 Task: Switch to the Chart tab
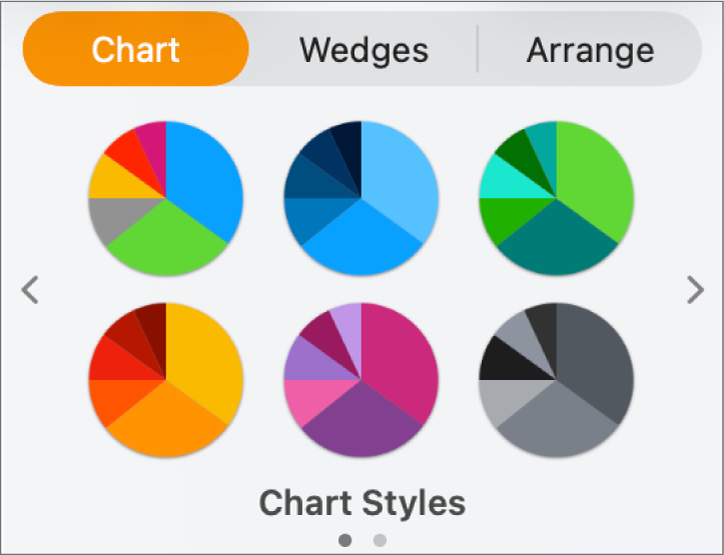pyautogui.click(x=136, y=49)
